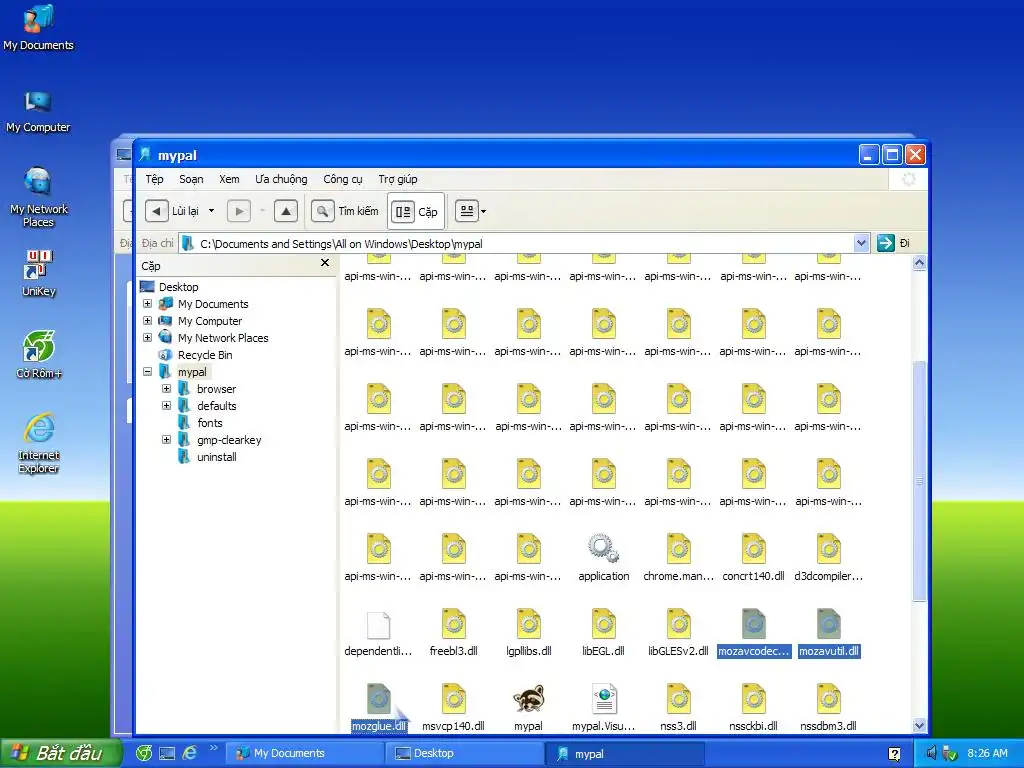1024x768 pixels.
Task: Select the mozglue.dll file icon
Action: coord(379,699)
